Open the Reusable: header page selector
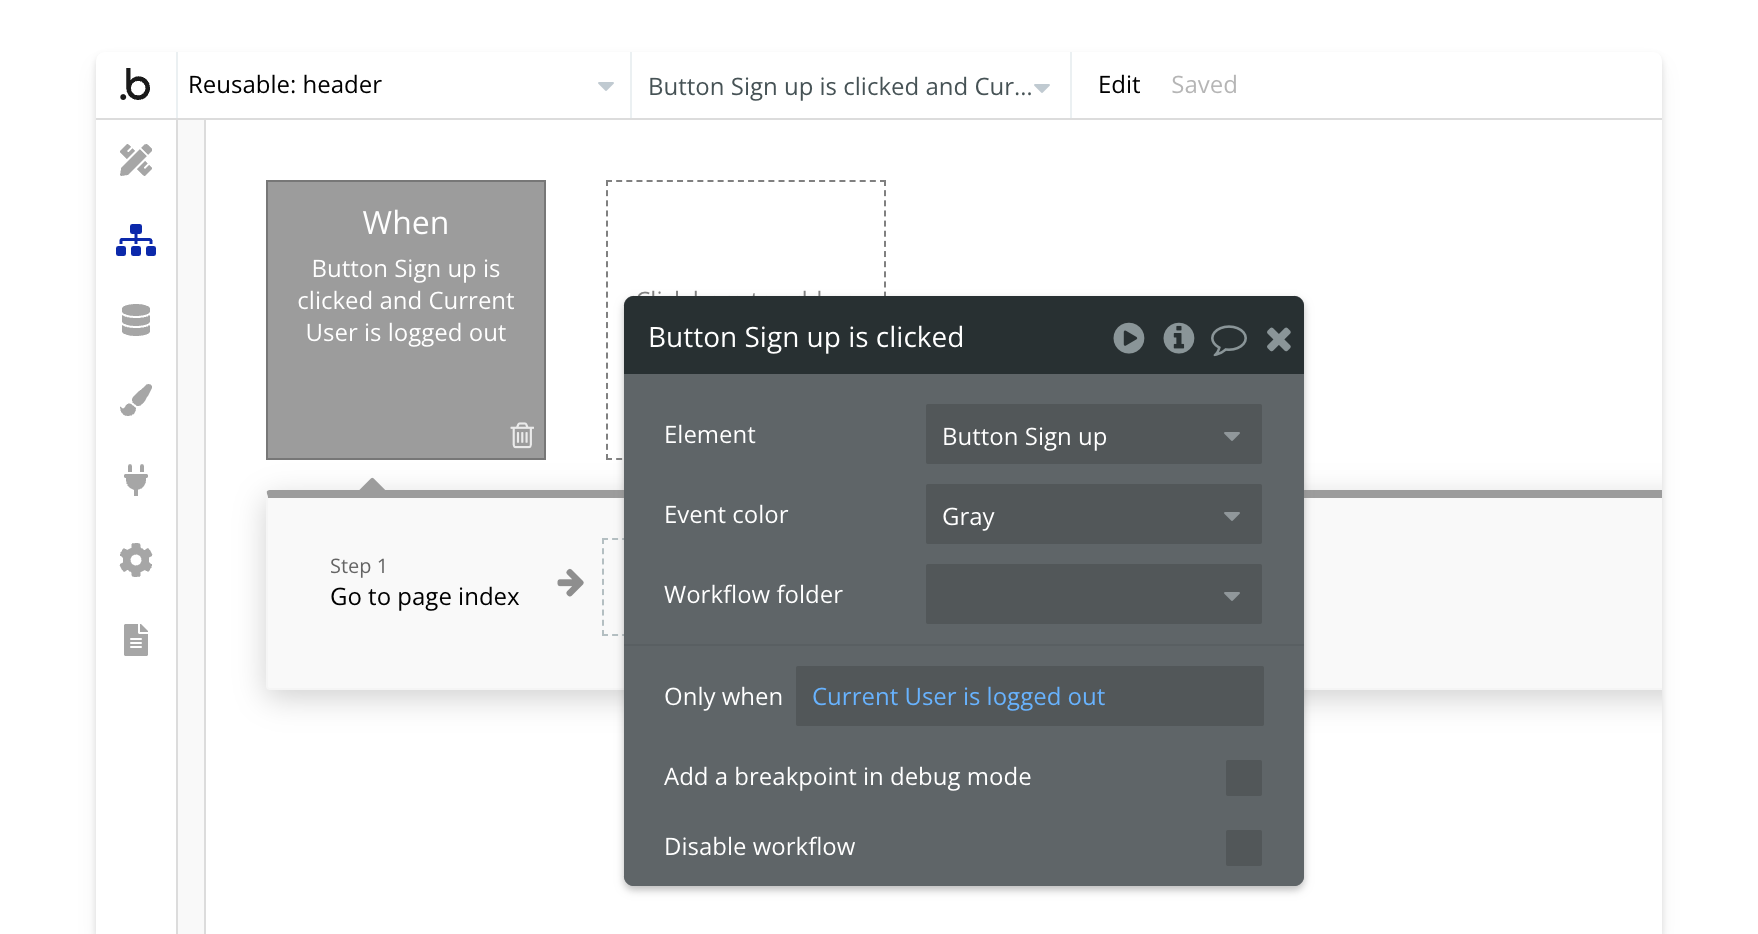The width and height of the screenshot is (1758, 934). pyautogui.click(x=400, y=85)
